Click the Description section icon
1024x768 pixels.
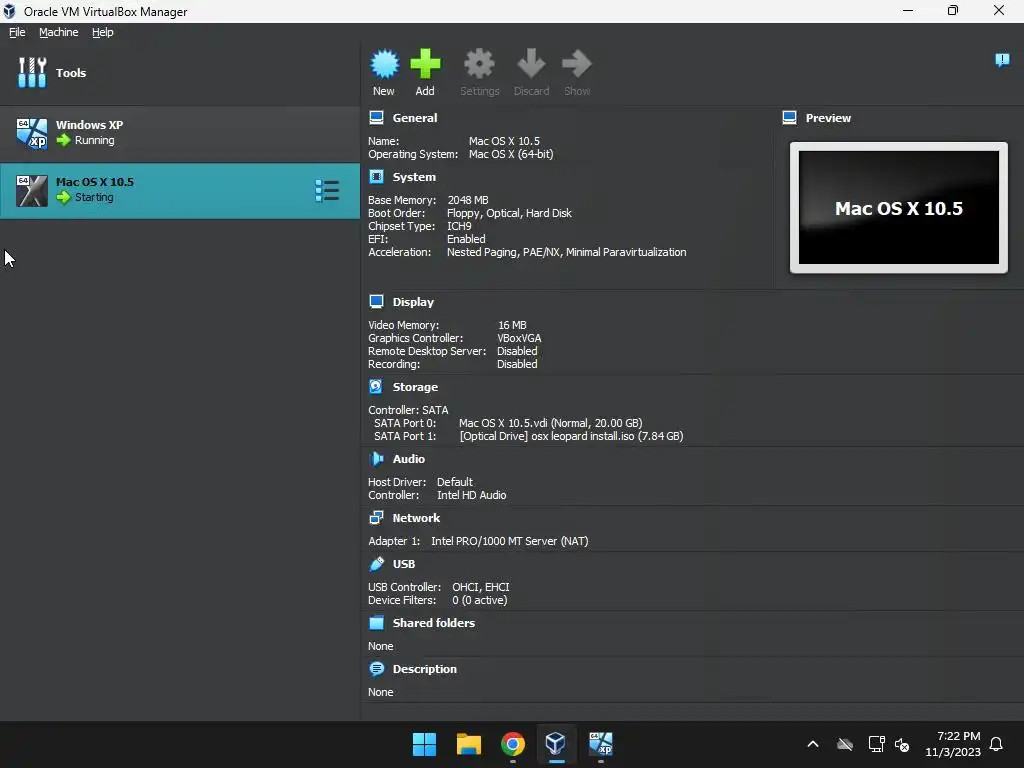point(376,669)
